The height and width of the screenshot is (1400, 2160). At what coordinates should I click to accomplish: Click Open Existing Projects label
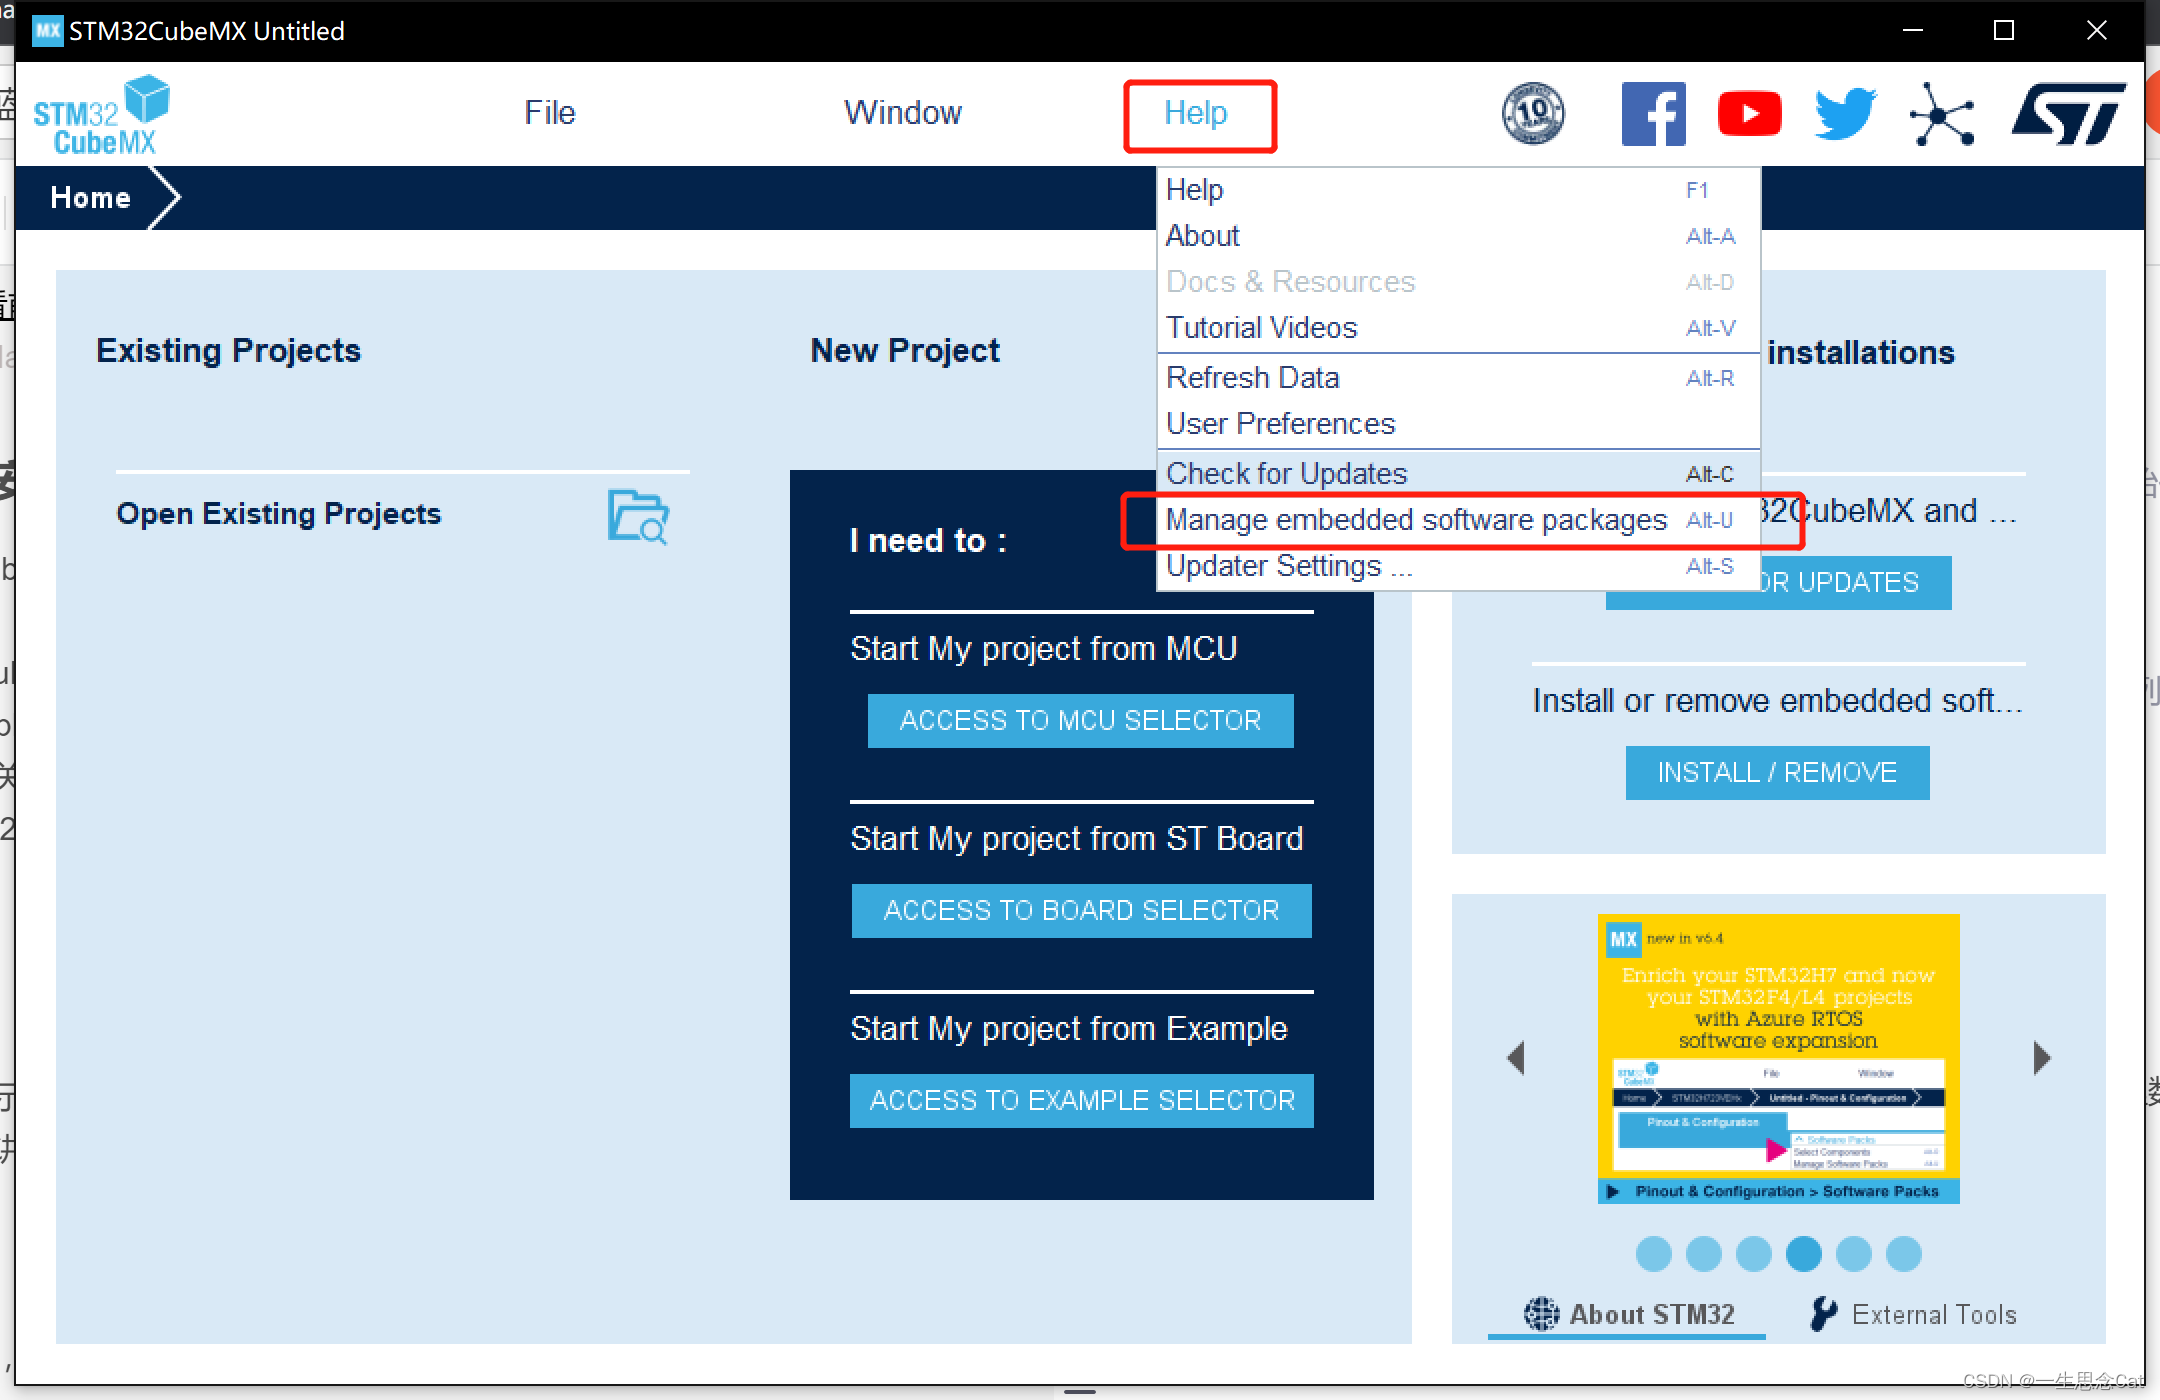coord(278,514)
